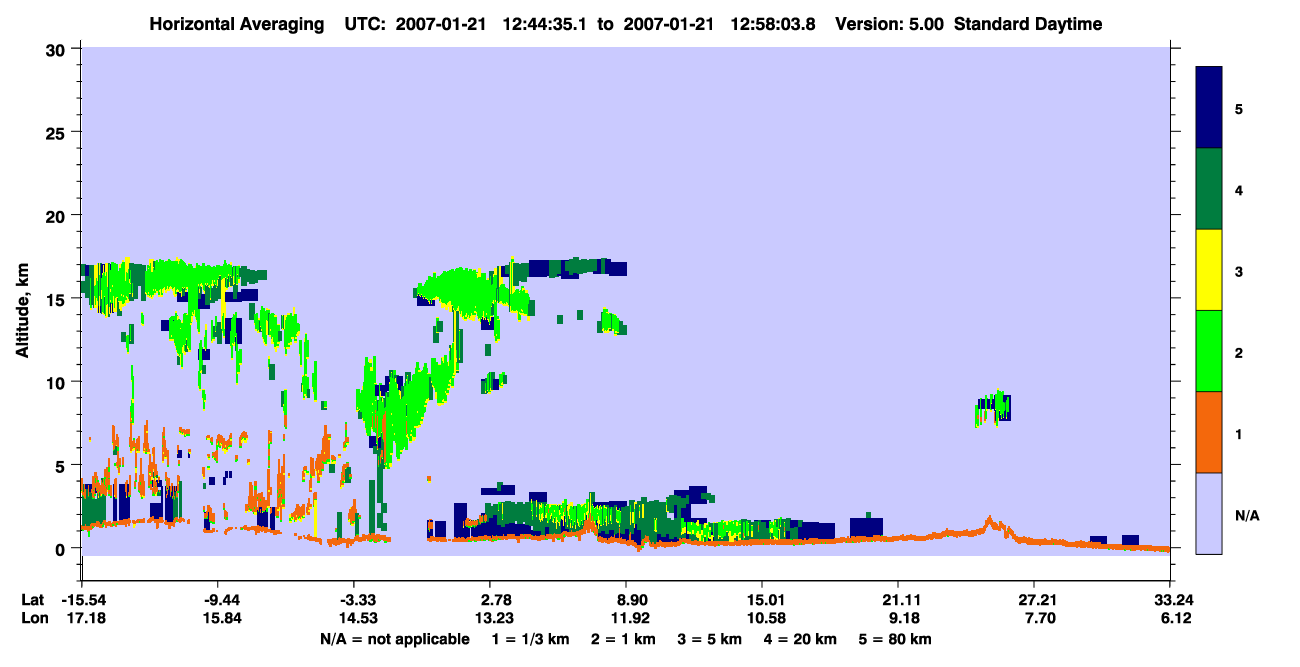Click longitude value 14.53
Viewport: 1300px width, 667px height.
(x=357, y=618)
